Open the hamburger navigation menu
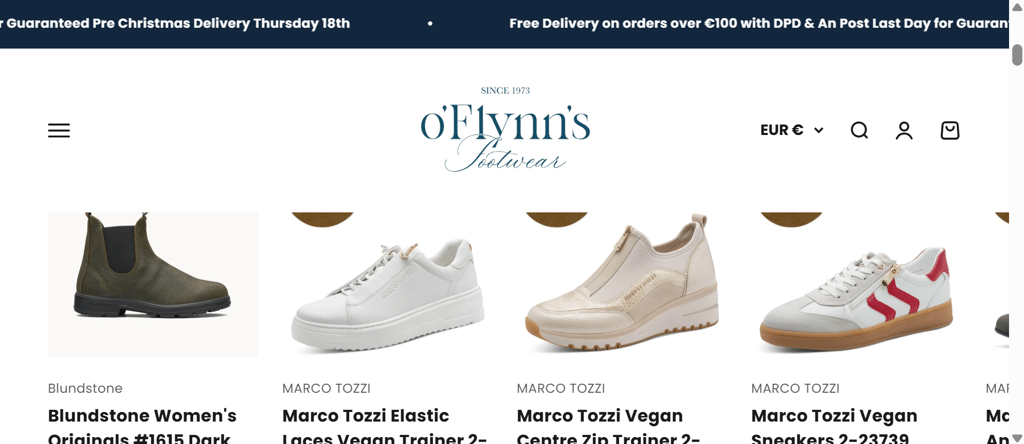This screenshot has width=1024, height=444. tap(59, 130)
